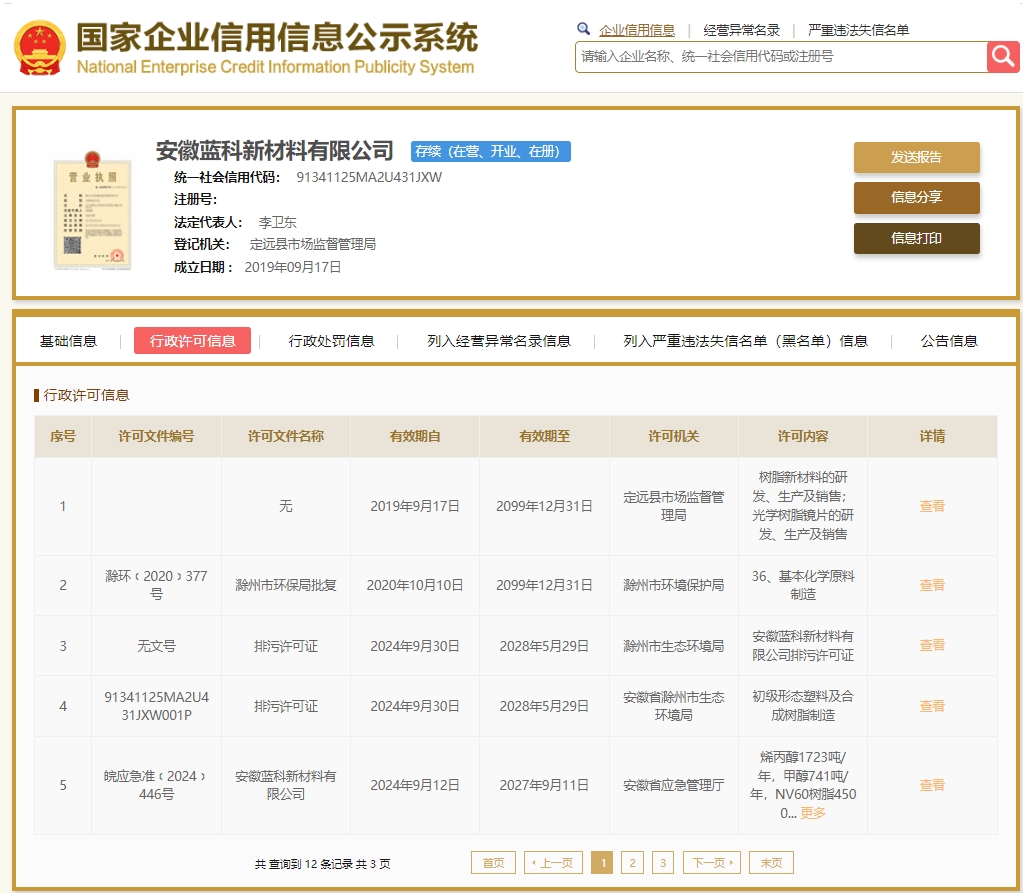Click 查看 for 91341125MA2U431JXW001P row

(x=932, y=706)
